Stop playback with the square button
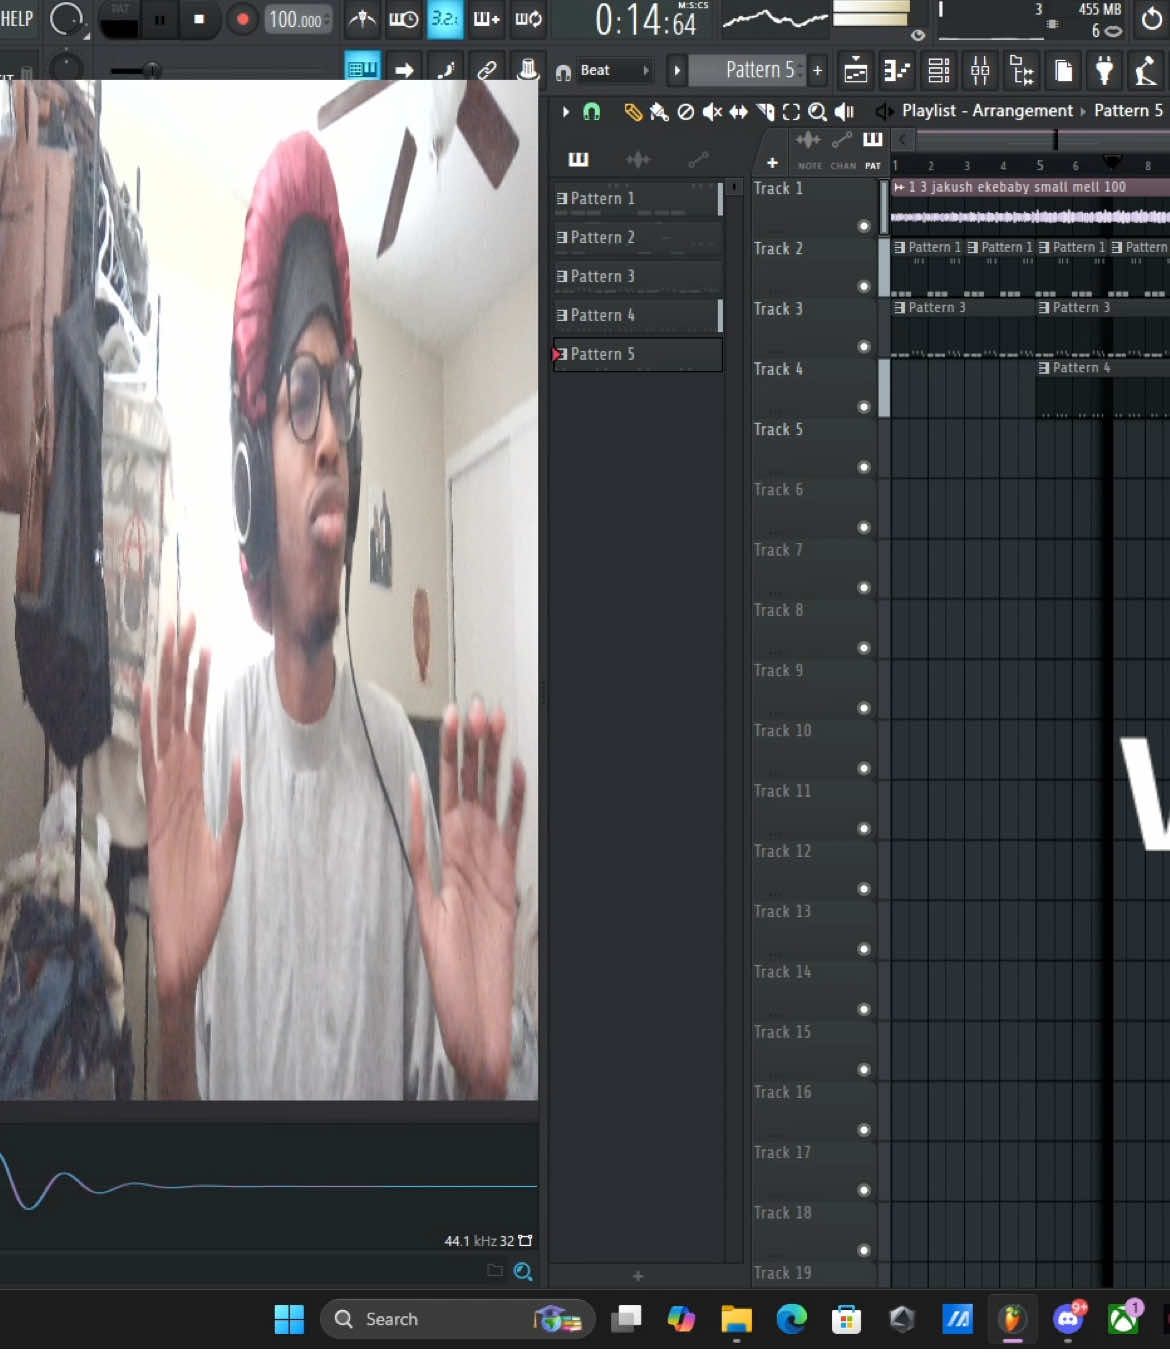 pyautogui.click(x=199, y=20)
